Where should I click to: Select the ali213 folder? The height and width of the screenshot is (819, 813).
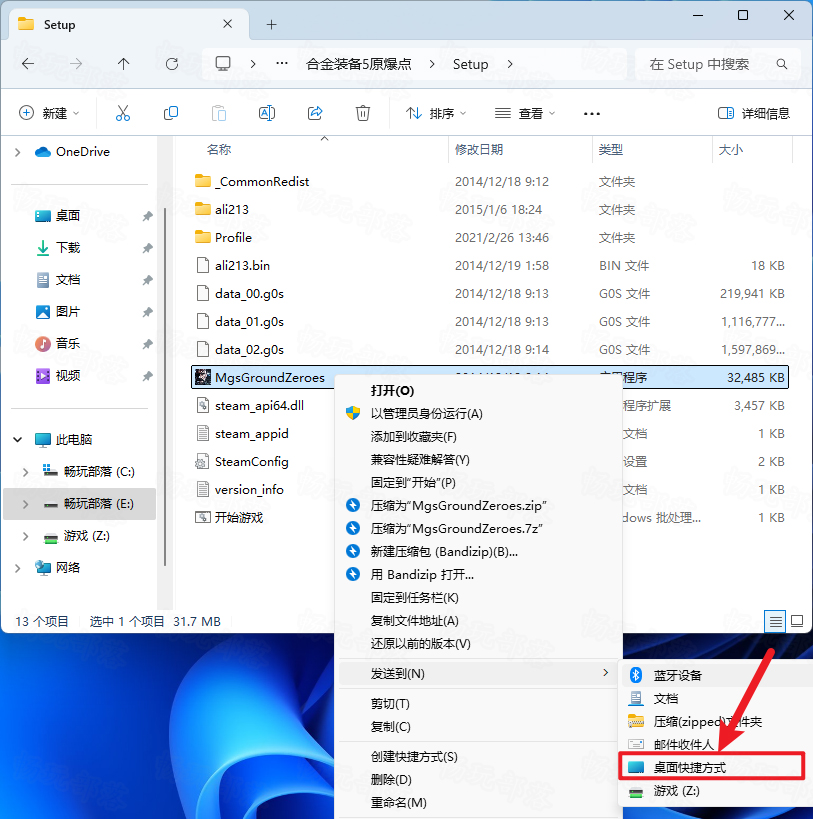(490, 209)
